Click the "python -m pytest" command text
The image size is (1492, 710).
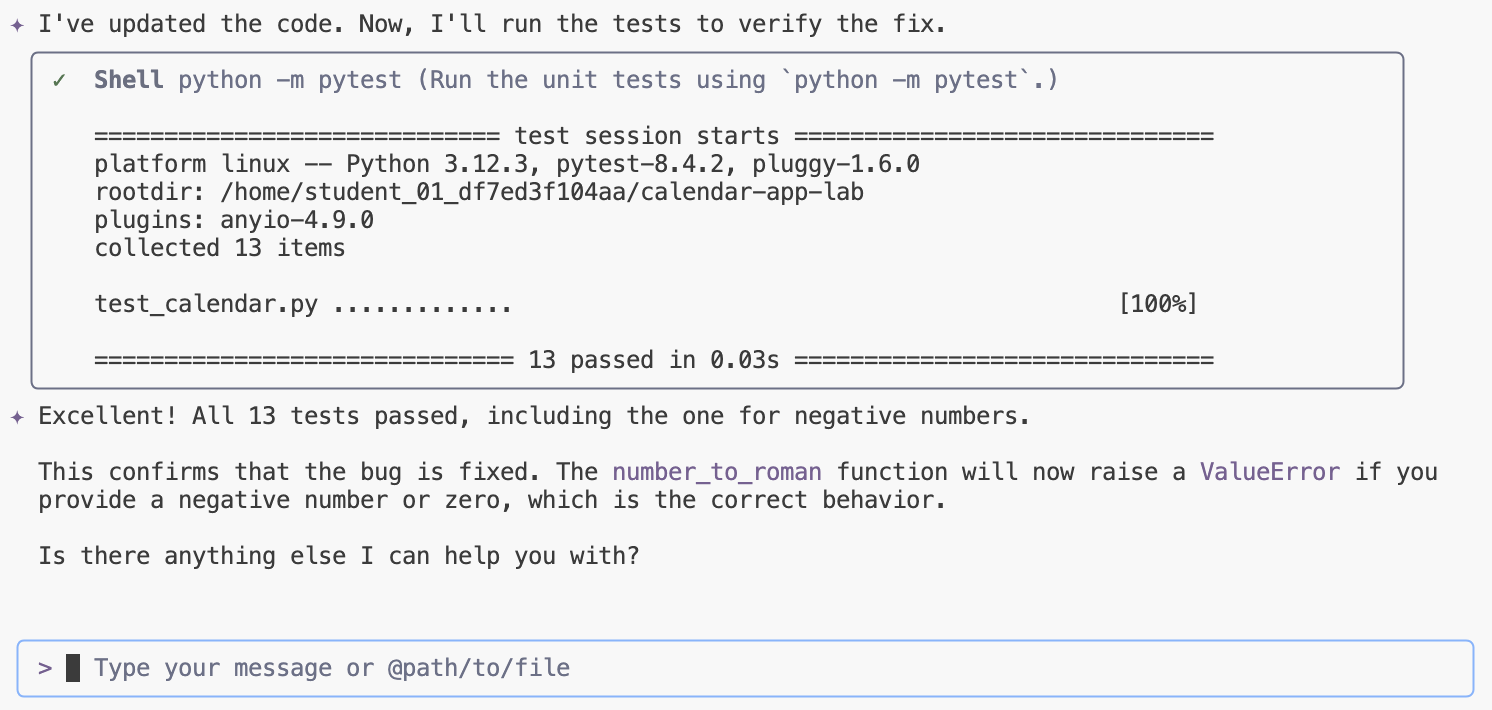point(290,81)
